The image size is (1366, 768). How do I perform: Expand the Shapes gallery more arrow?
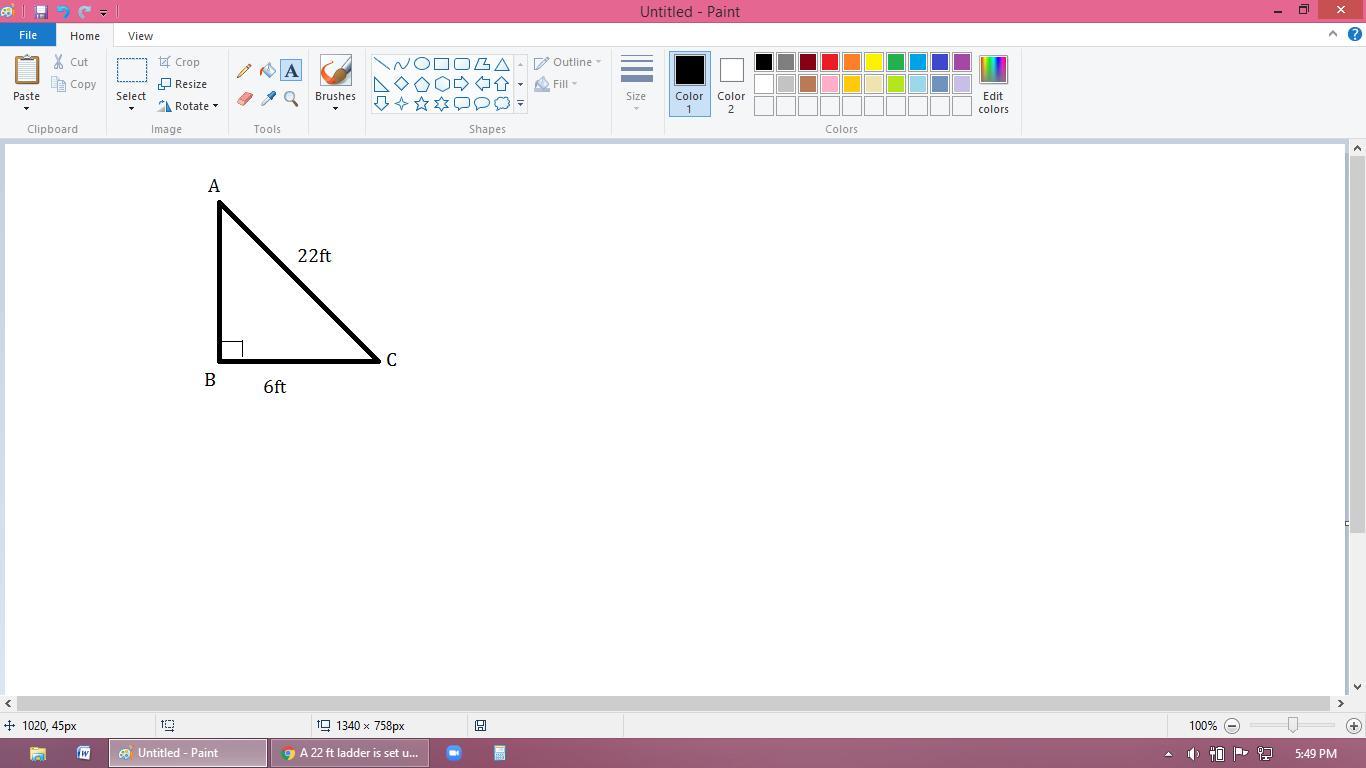(x=520, y=103)
